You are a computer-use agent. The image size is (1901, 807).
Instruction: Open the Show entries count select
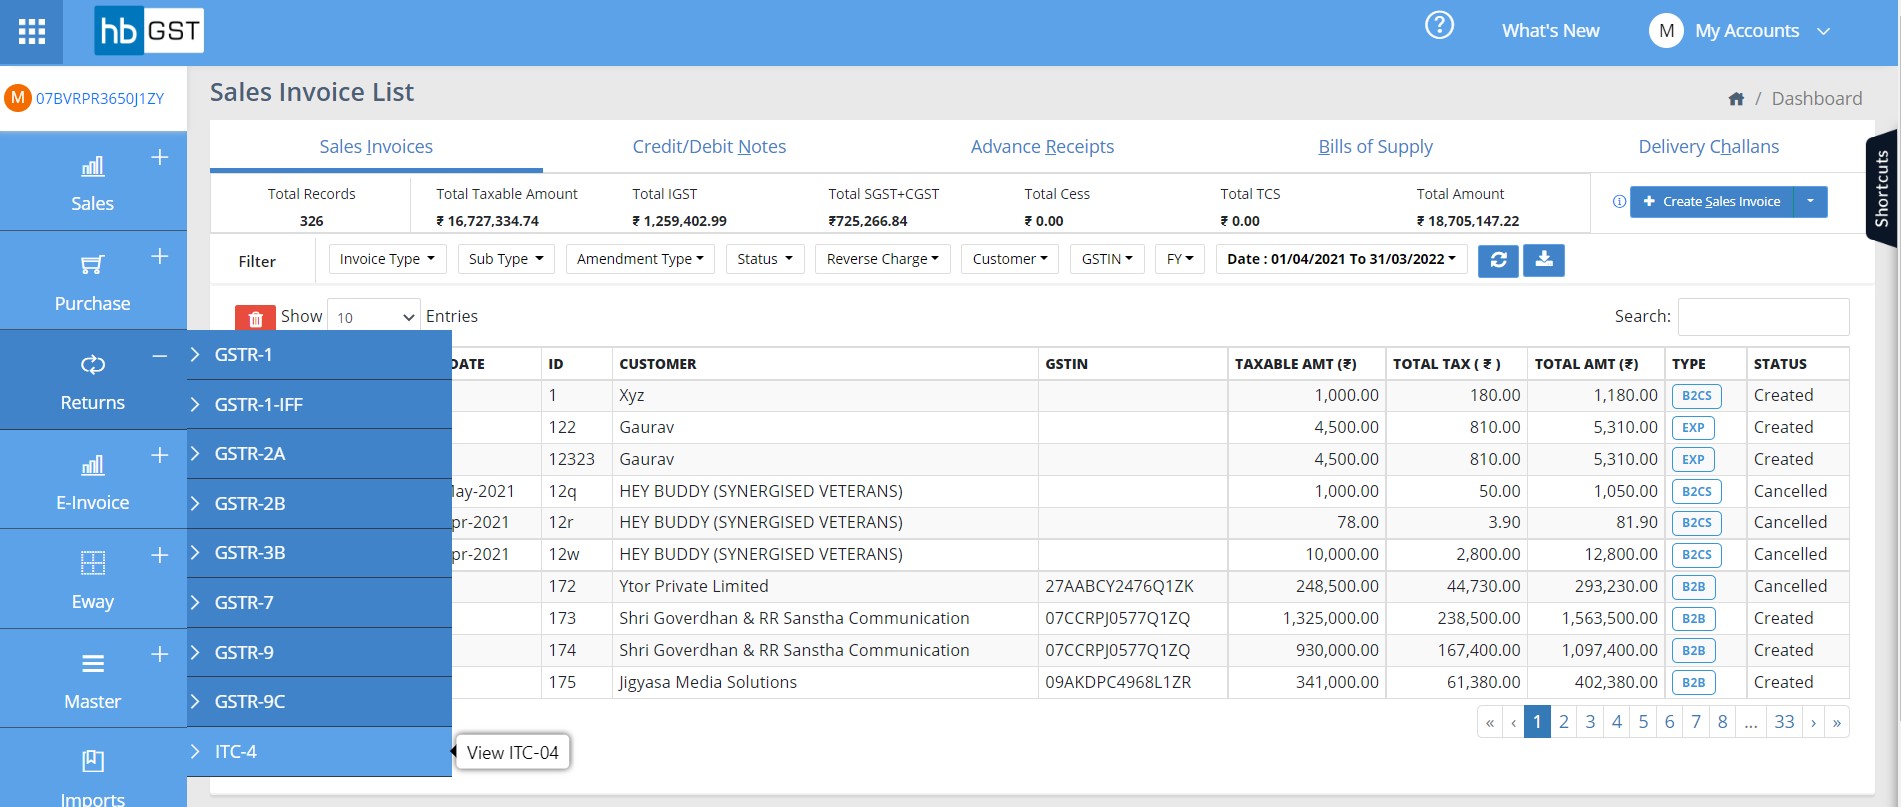coord(374,317)
